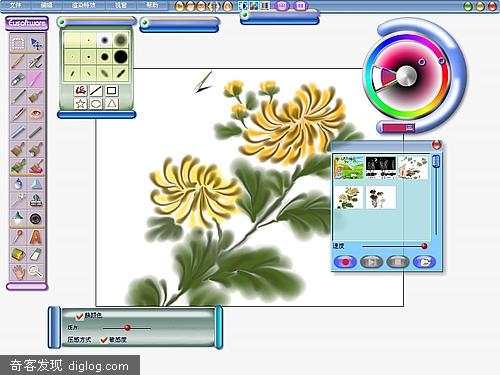Select the letter A text tool
This screenshot has height=375, width=500.
coord(36,237)
